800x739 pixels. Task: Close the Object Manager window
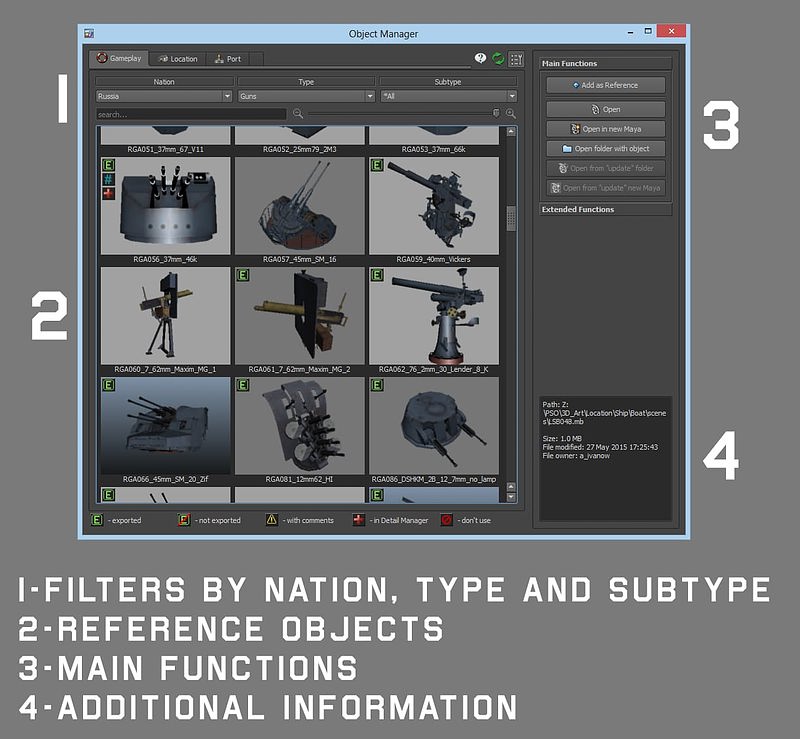point(671,31)
